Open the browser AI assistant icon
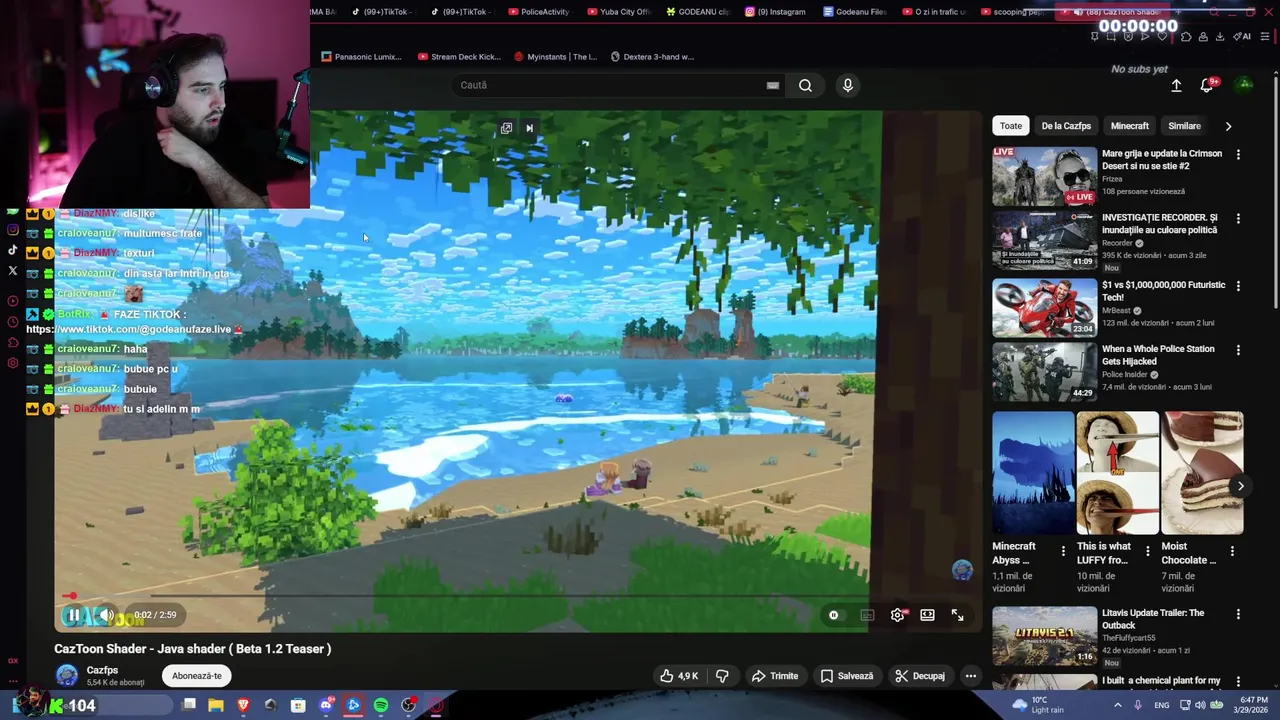 [1242, 37]
